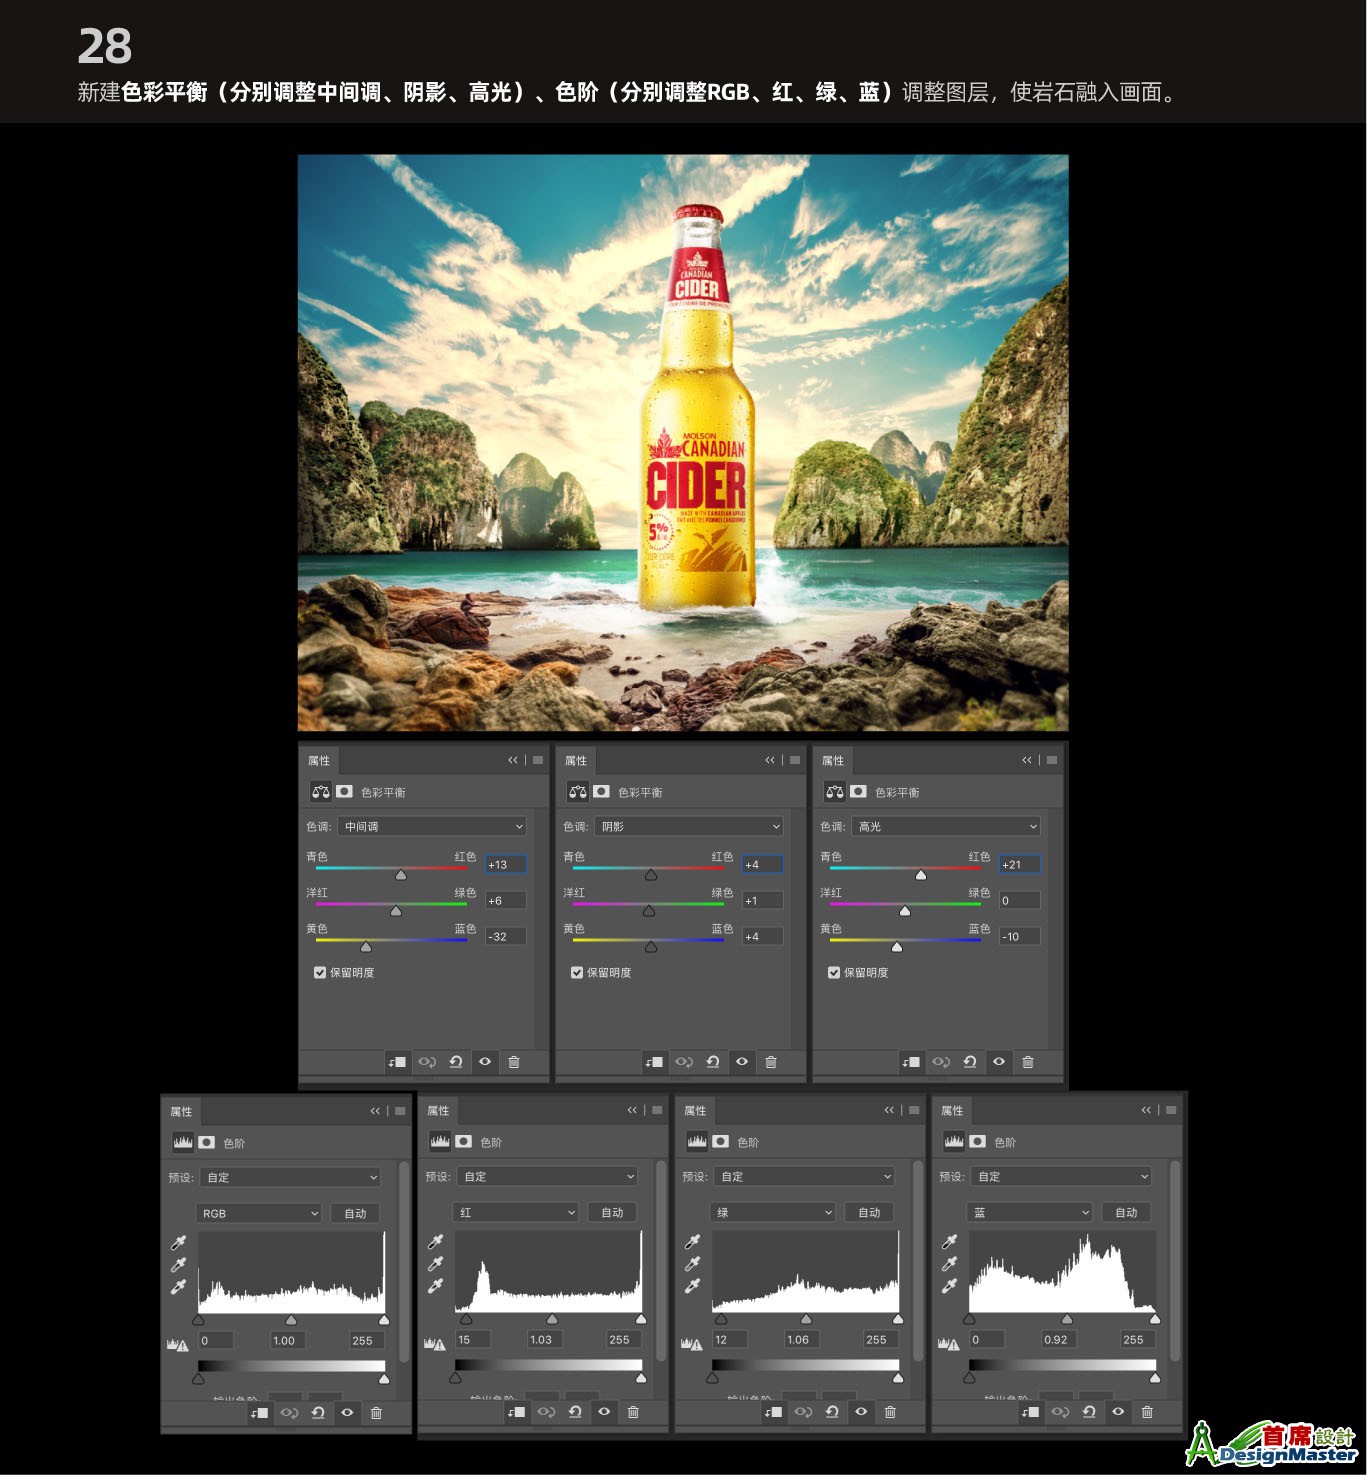The image size is (1367, 1475).
Task: Click 自动 button in the RGB levels panel
Action: pyautogui.click(x=356, y=1213)
